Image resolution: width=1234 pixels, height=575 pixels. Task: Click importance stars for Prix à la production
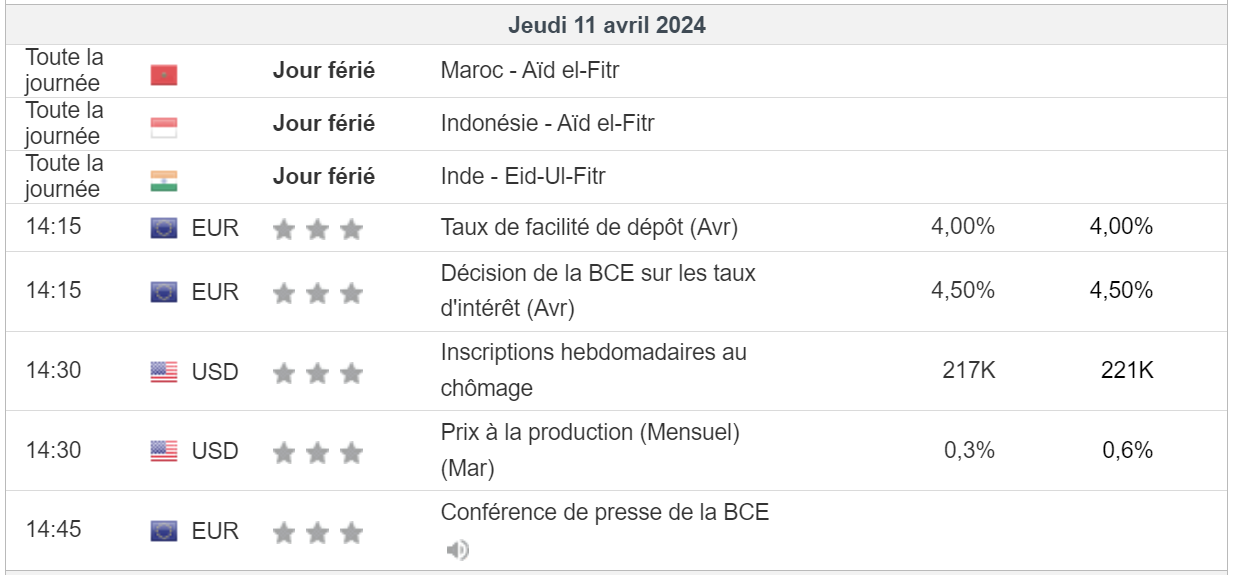317,453
